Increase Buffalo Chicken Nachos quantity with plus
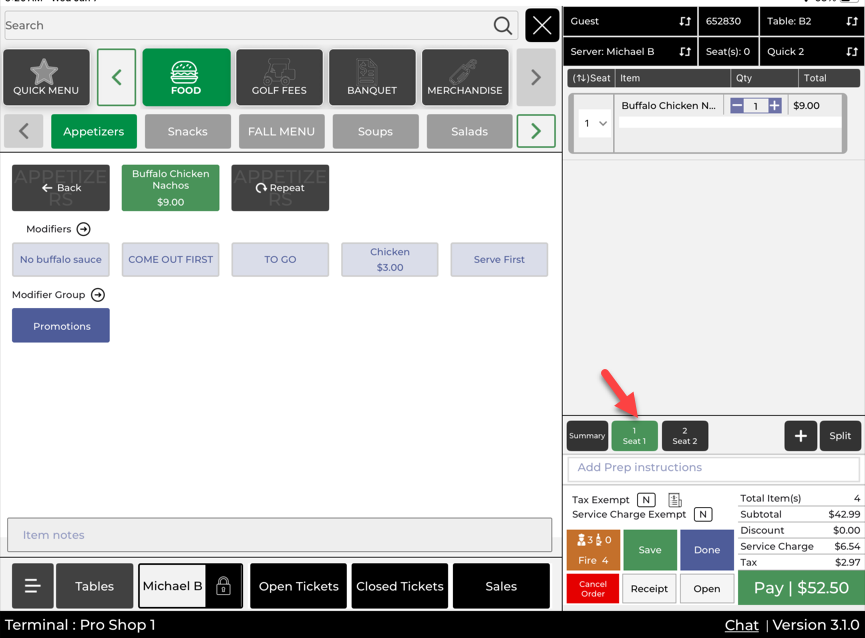This screenshot has width=865, height=638. (775, 106)
